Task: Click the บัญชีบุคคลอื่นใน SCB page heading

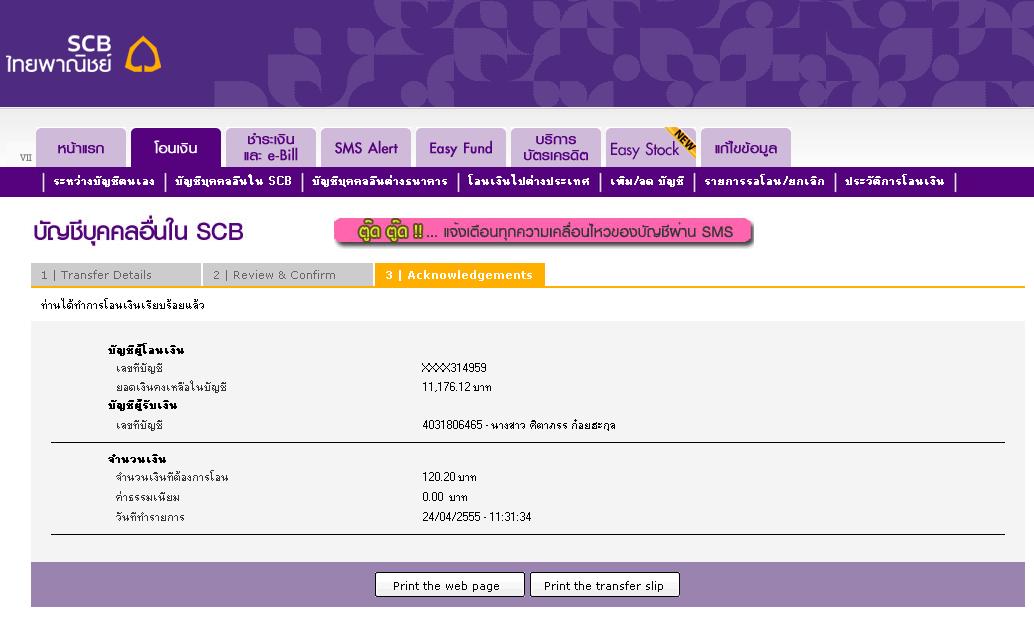Action: click(x=138, y=232)
